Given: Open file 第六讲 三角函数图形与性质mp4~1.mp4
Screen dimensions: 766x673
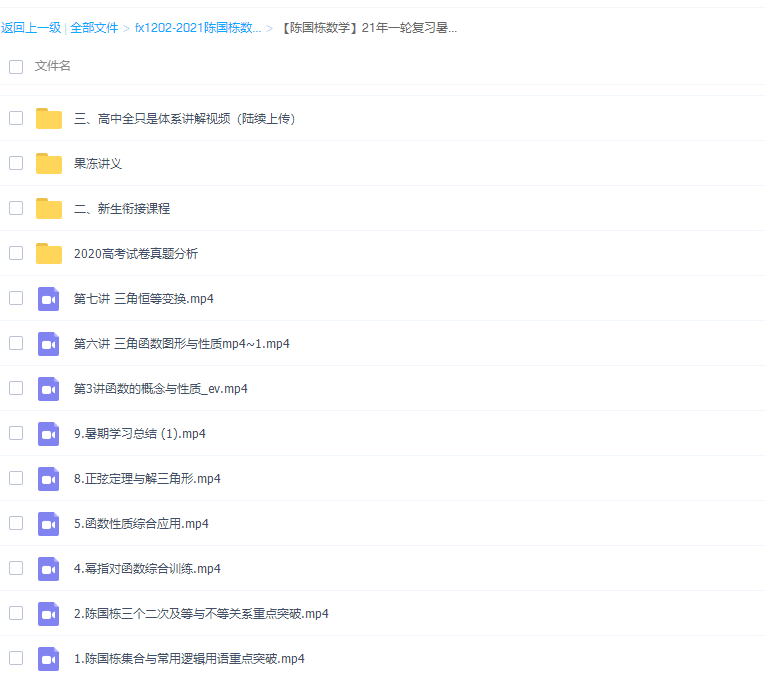Looking at the screenshot, I should [181, 343].
